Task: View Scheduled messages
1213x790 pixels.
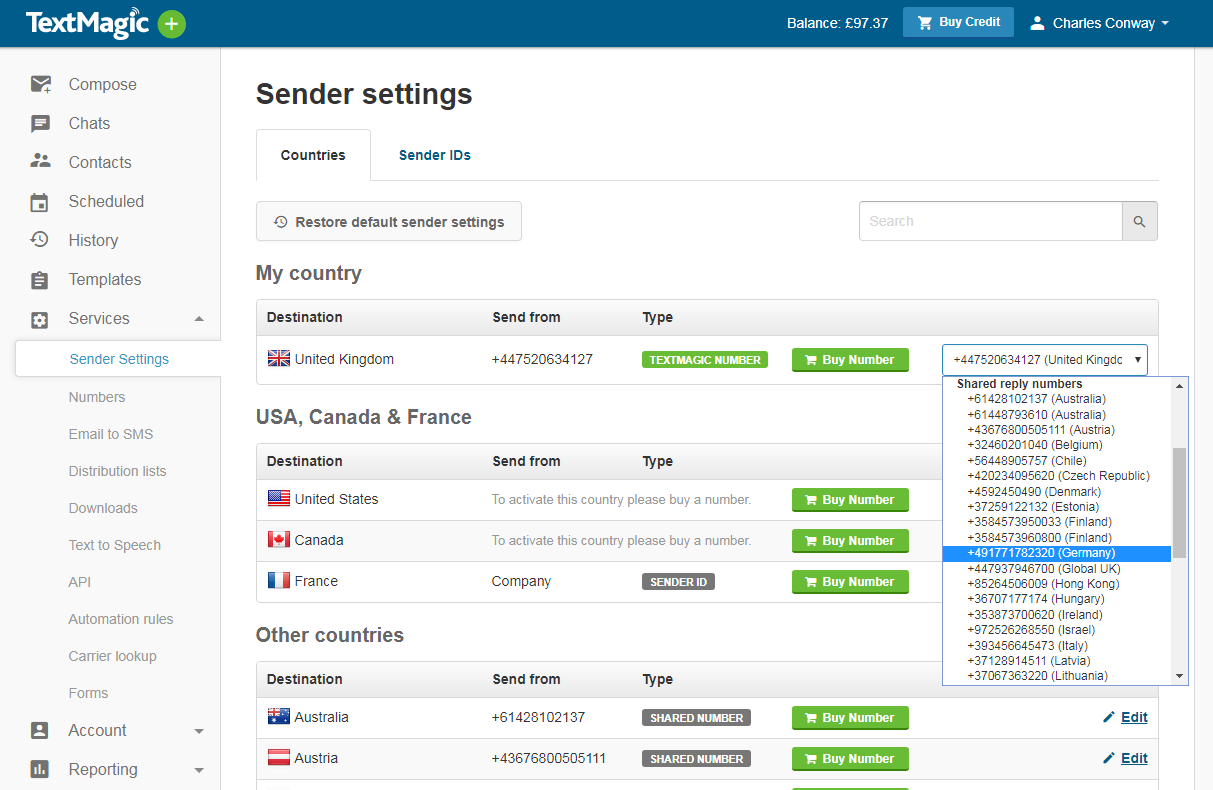Action: click(106, 201)
